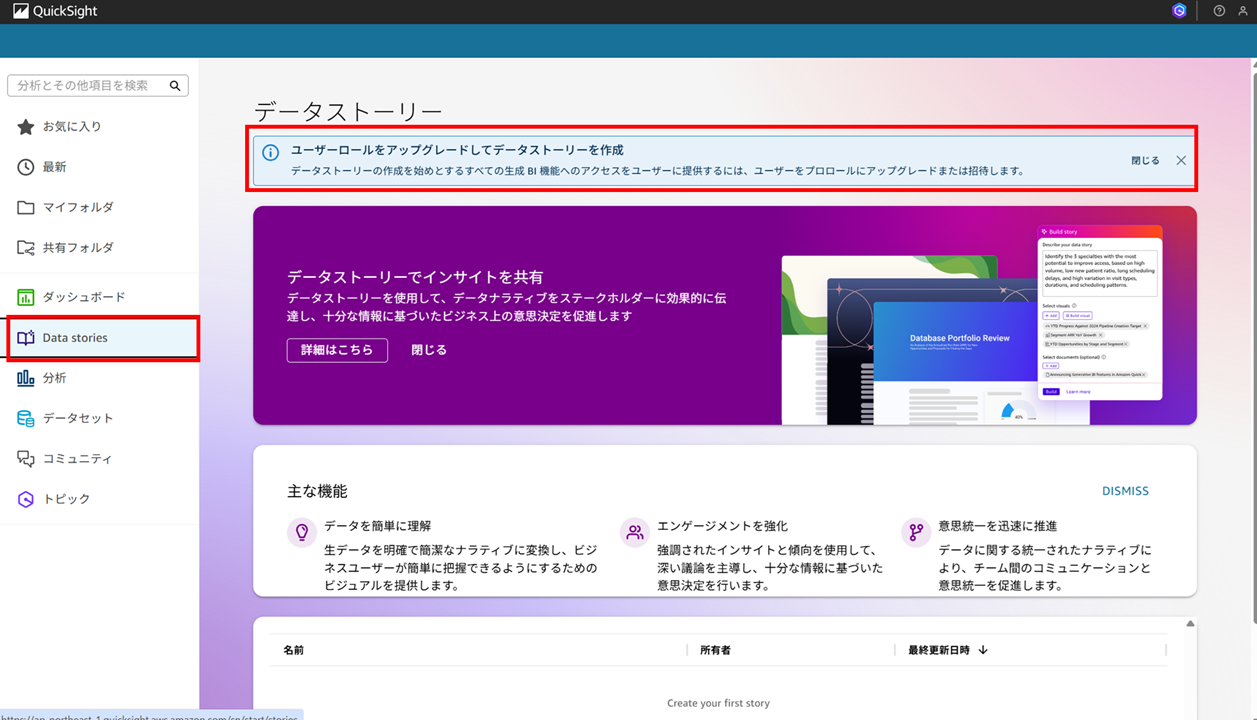Click the 所有者 column header
1257x720 pixels.
tap(715, 650)
